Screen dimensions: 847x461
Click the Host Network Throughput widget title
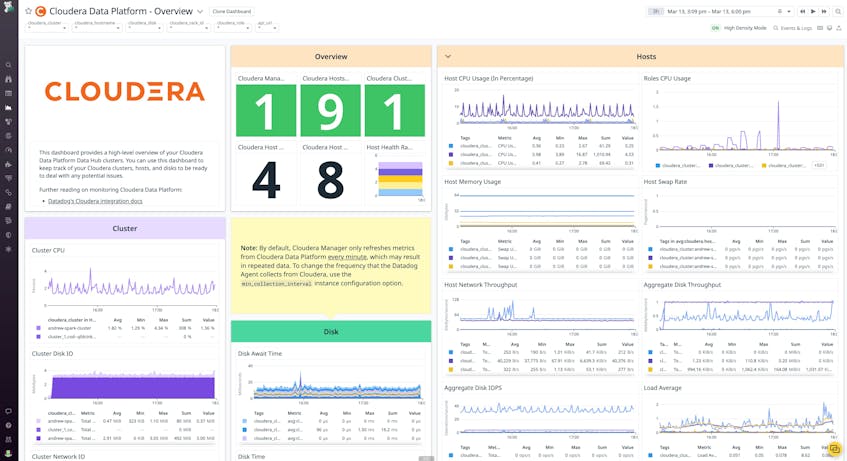pos(481,285)
